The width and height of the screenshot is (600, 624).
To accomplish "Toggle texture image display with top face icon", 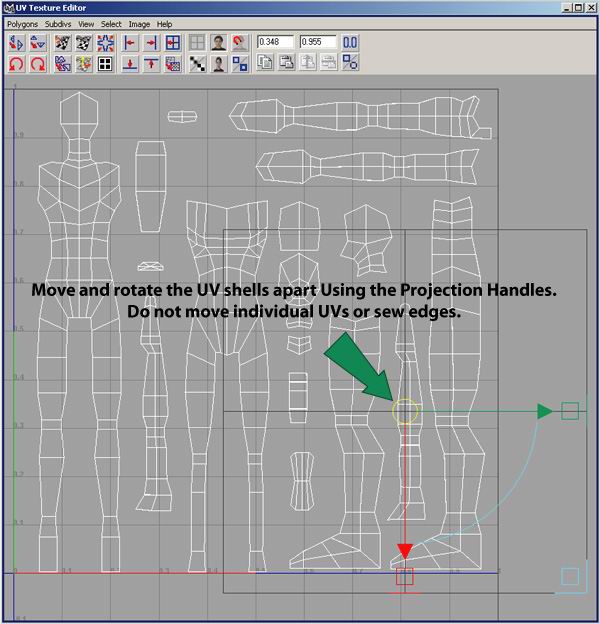I will point(219,43).
